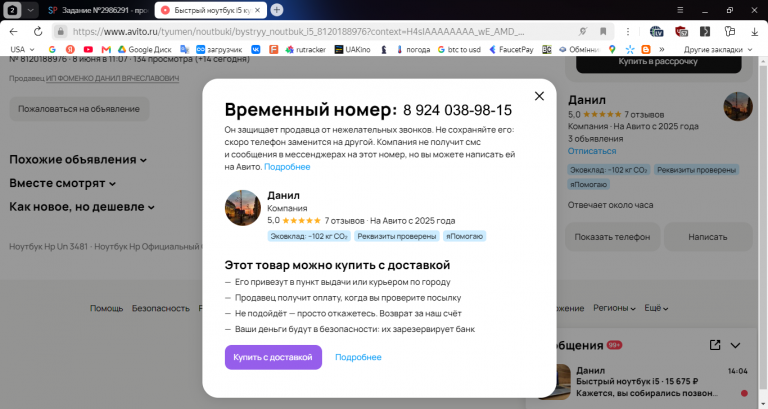Open the Yandex bookmark icon
The image size is (768, 409).
[x=70, y=49]
